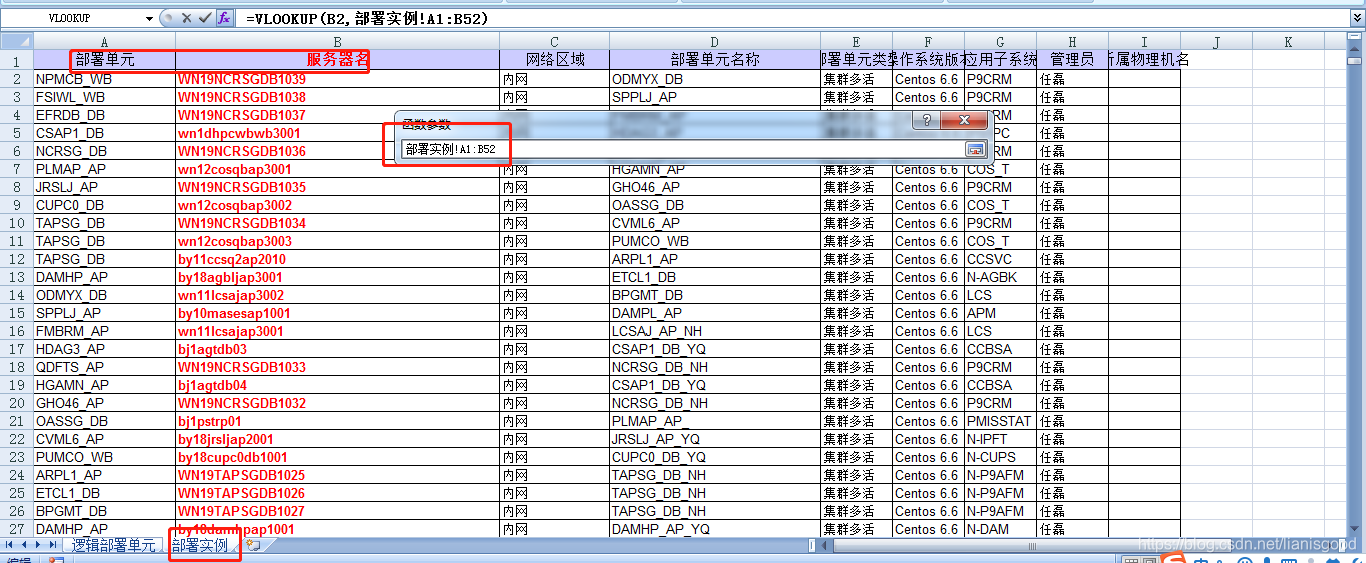Click cell 部署单元 in header row
Viewport: 1366px width, 563px height.
(x=104, y=60)
